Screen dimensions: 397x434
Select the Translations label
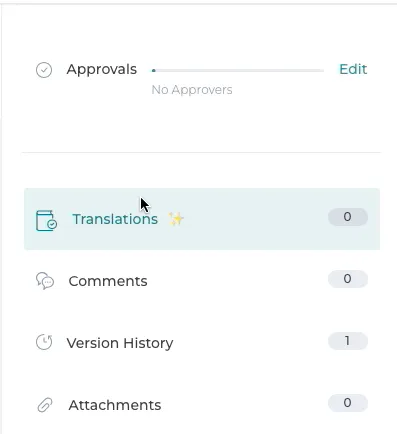(x=115, y=219)
